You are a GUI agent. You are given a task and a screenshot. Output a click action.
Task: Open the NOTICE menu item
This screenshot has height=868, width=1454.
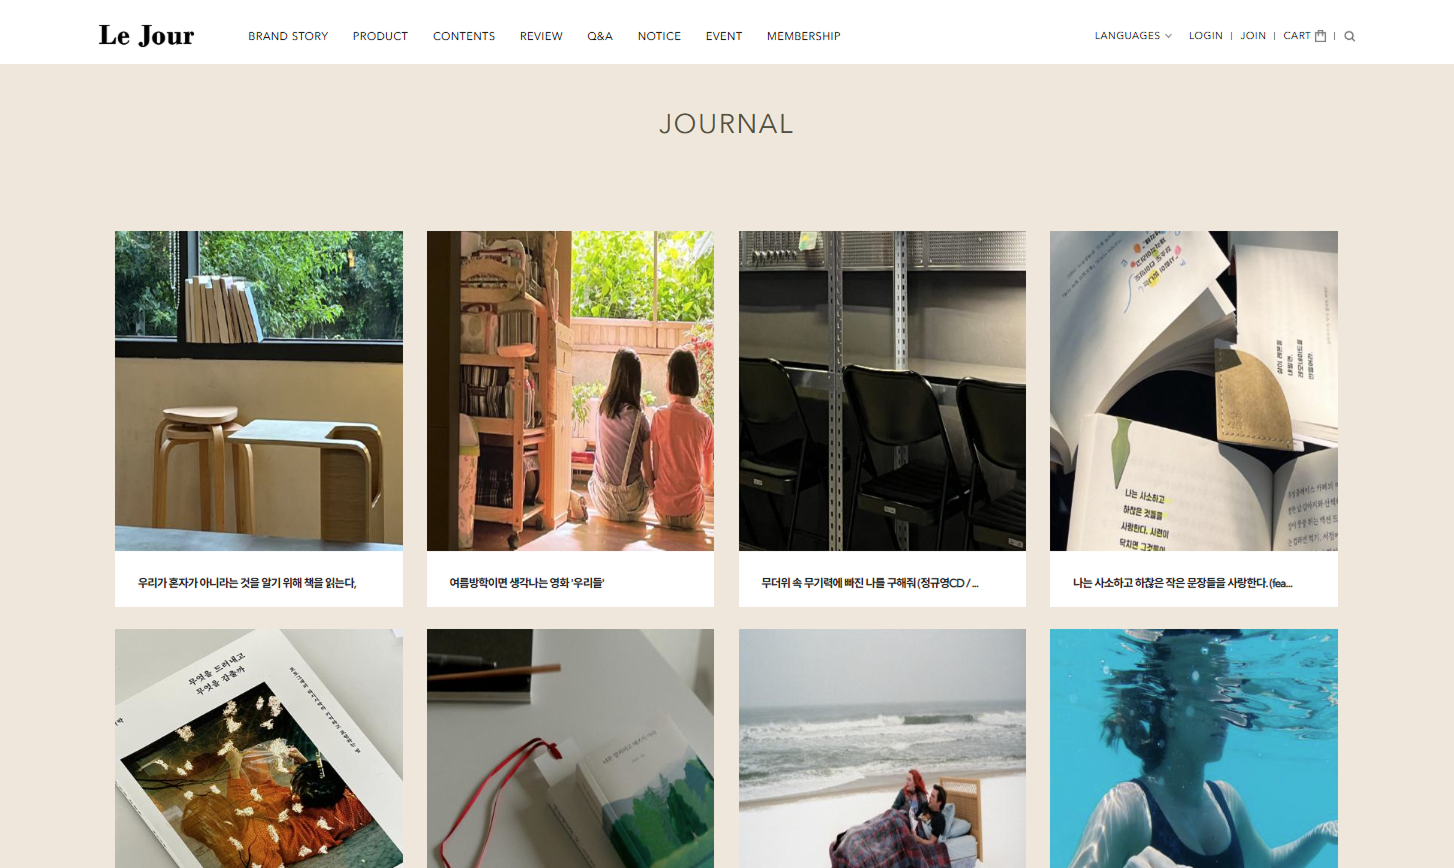(x=659, y=36)
